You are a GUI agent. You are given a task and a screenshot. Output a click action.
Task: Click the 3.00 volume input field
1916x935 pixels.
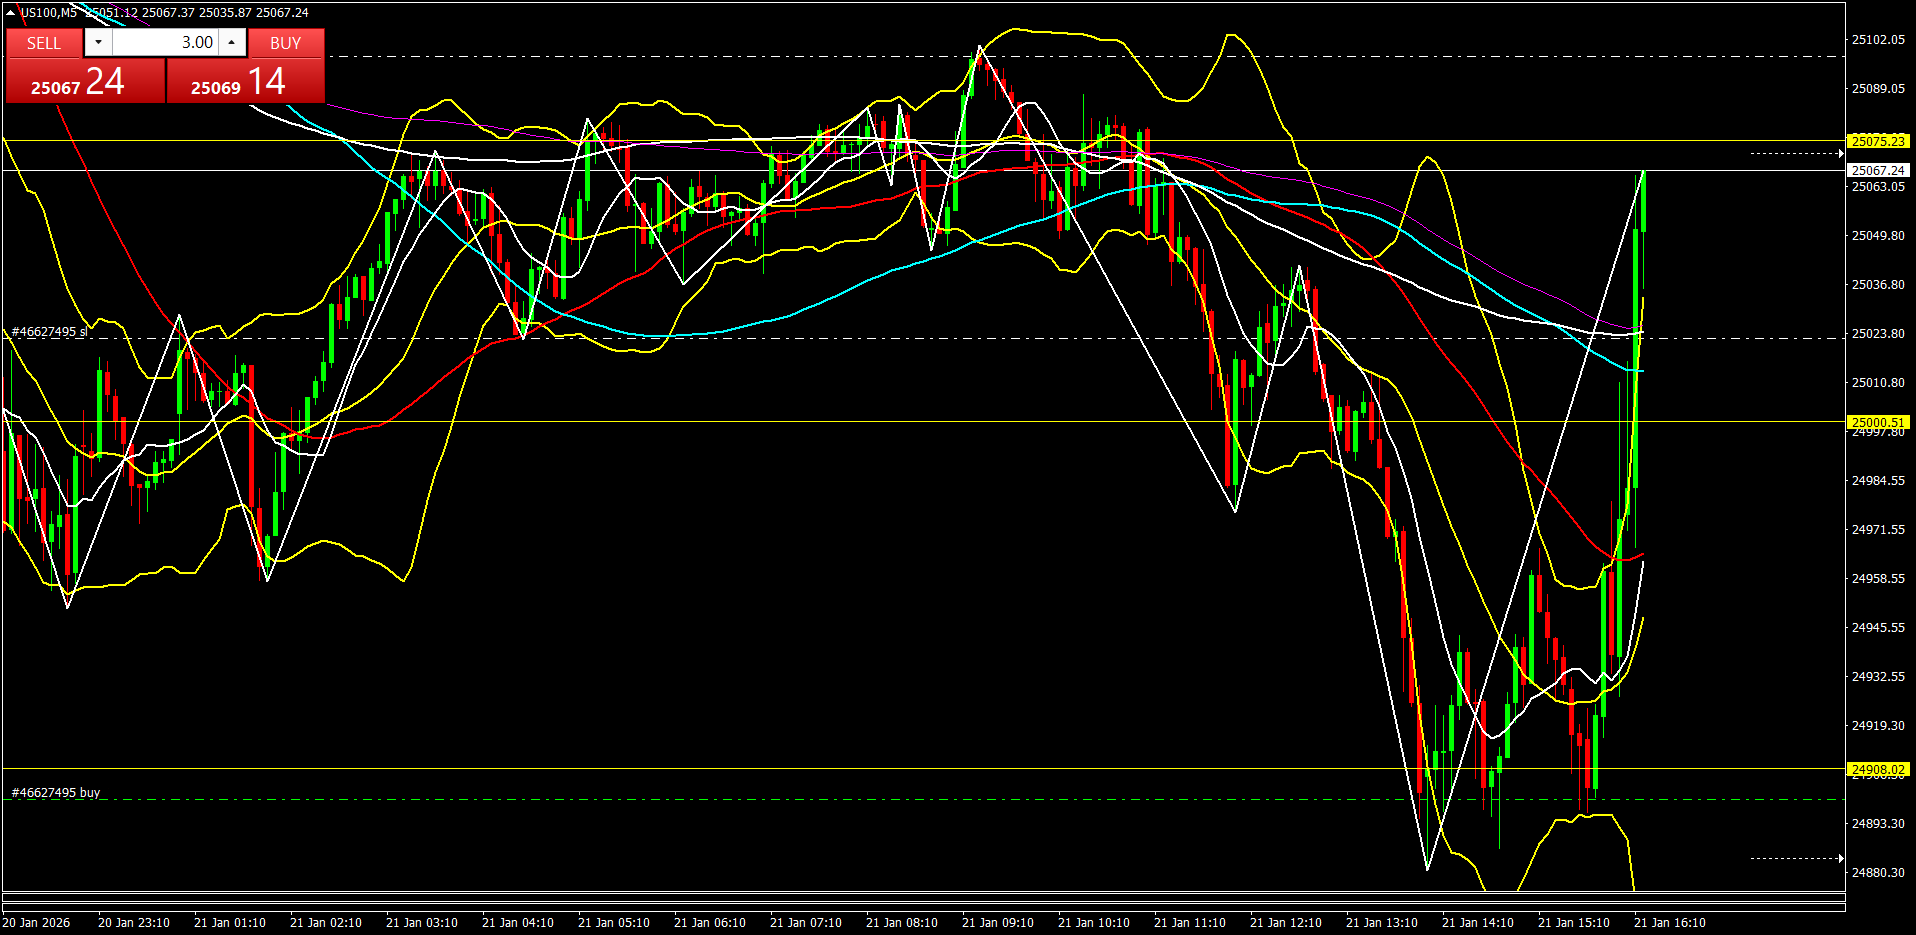click(x=165, y=42)
